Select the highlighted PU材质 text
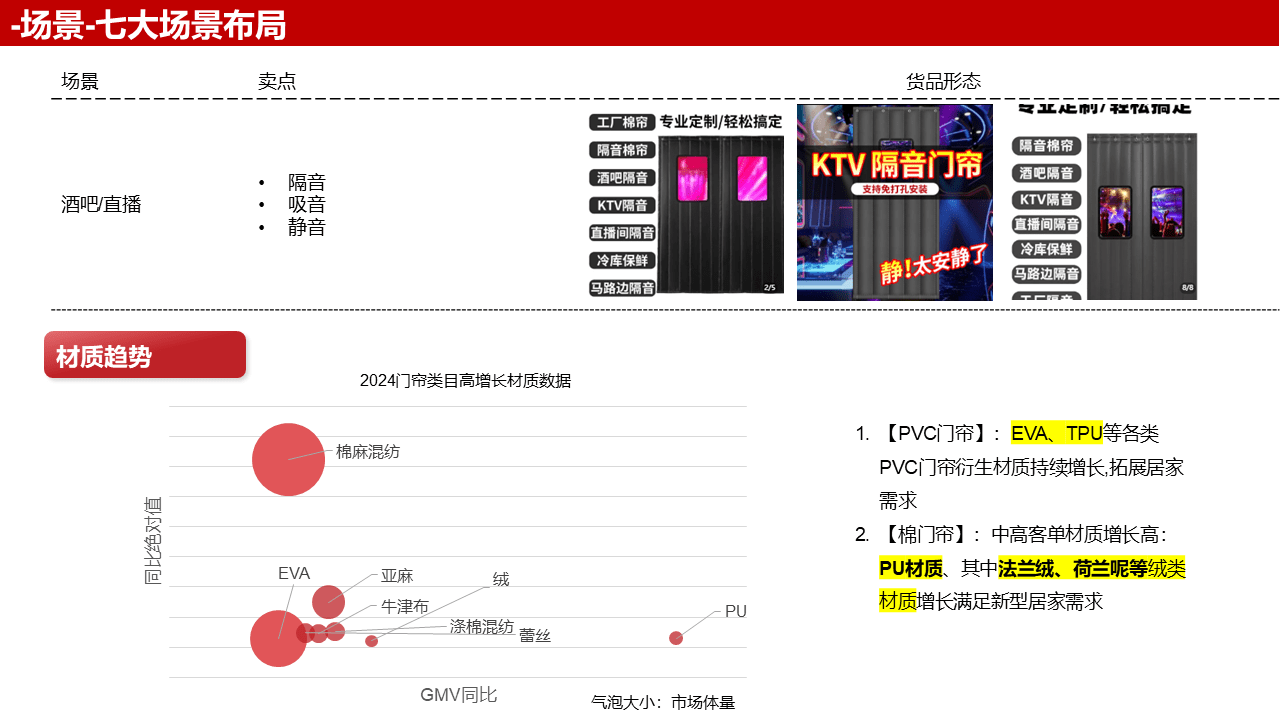Screen dimensions: 1280x720 (911, 569)
